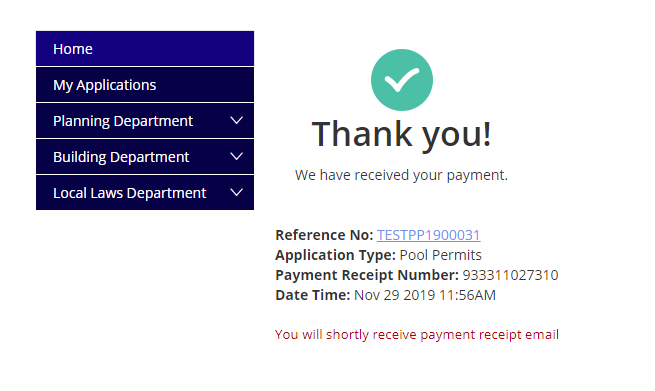The height and width of the screenshot is (391, 655).
Task: Click the Reference No label
Action: pos(324,235)
